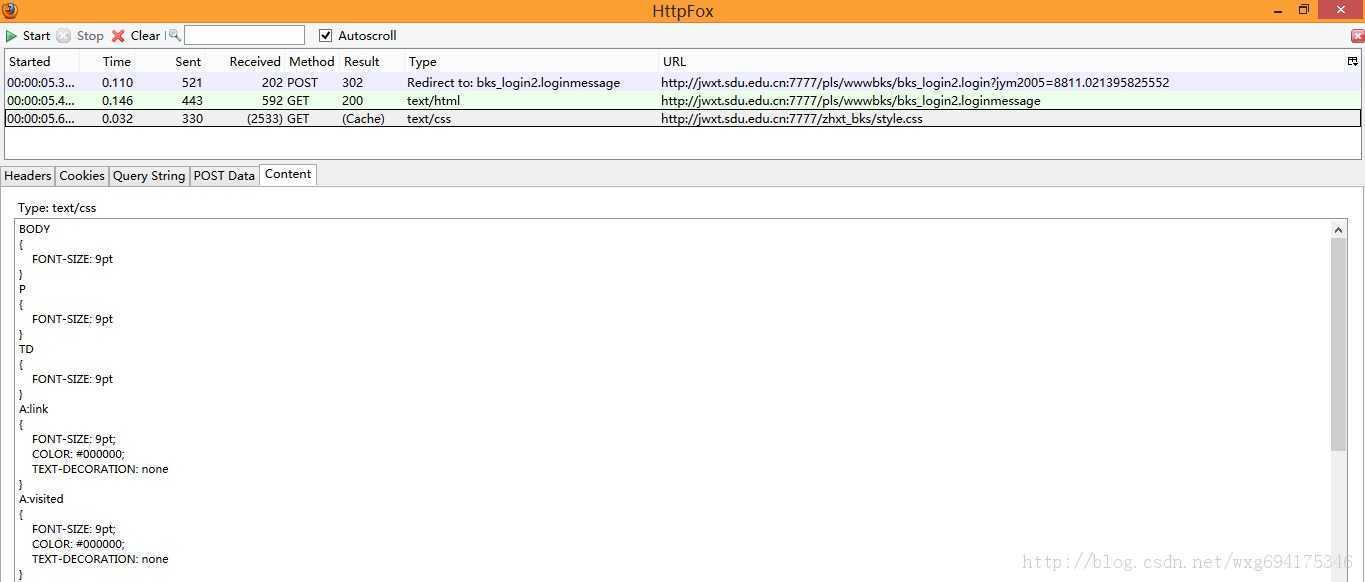
Task: Click the (2533) received value
Action: tap(265, 119)
